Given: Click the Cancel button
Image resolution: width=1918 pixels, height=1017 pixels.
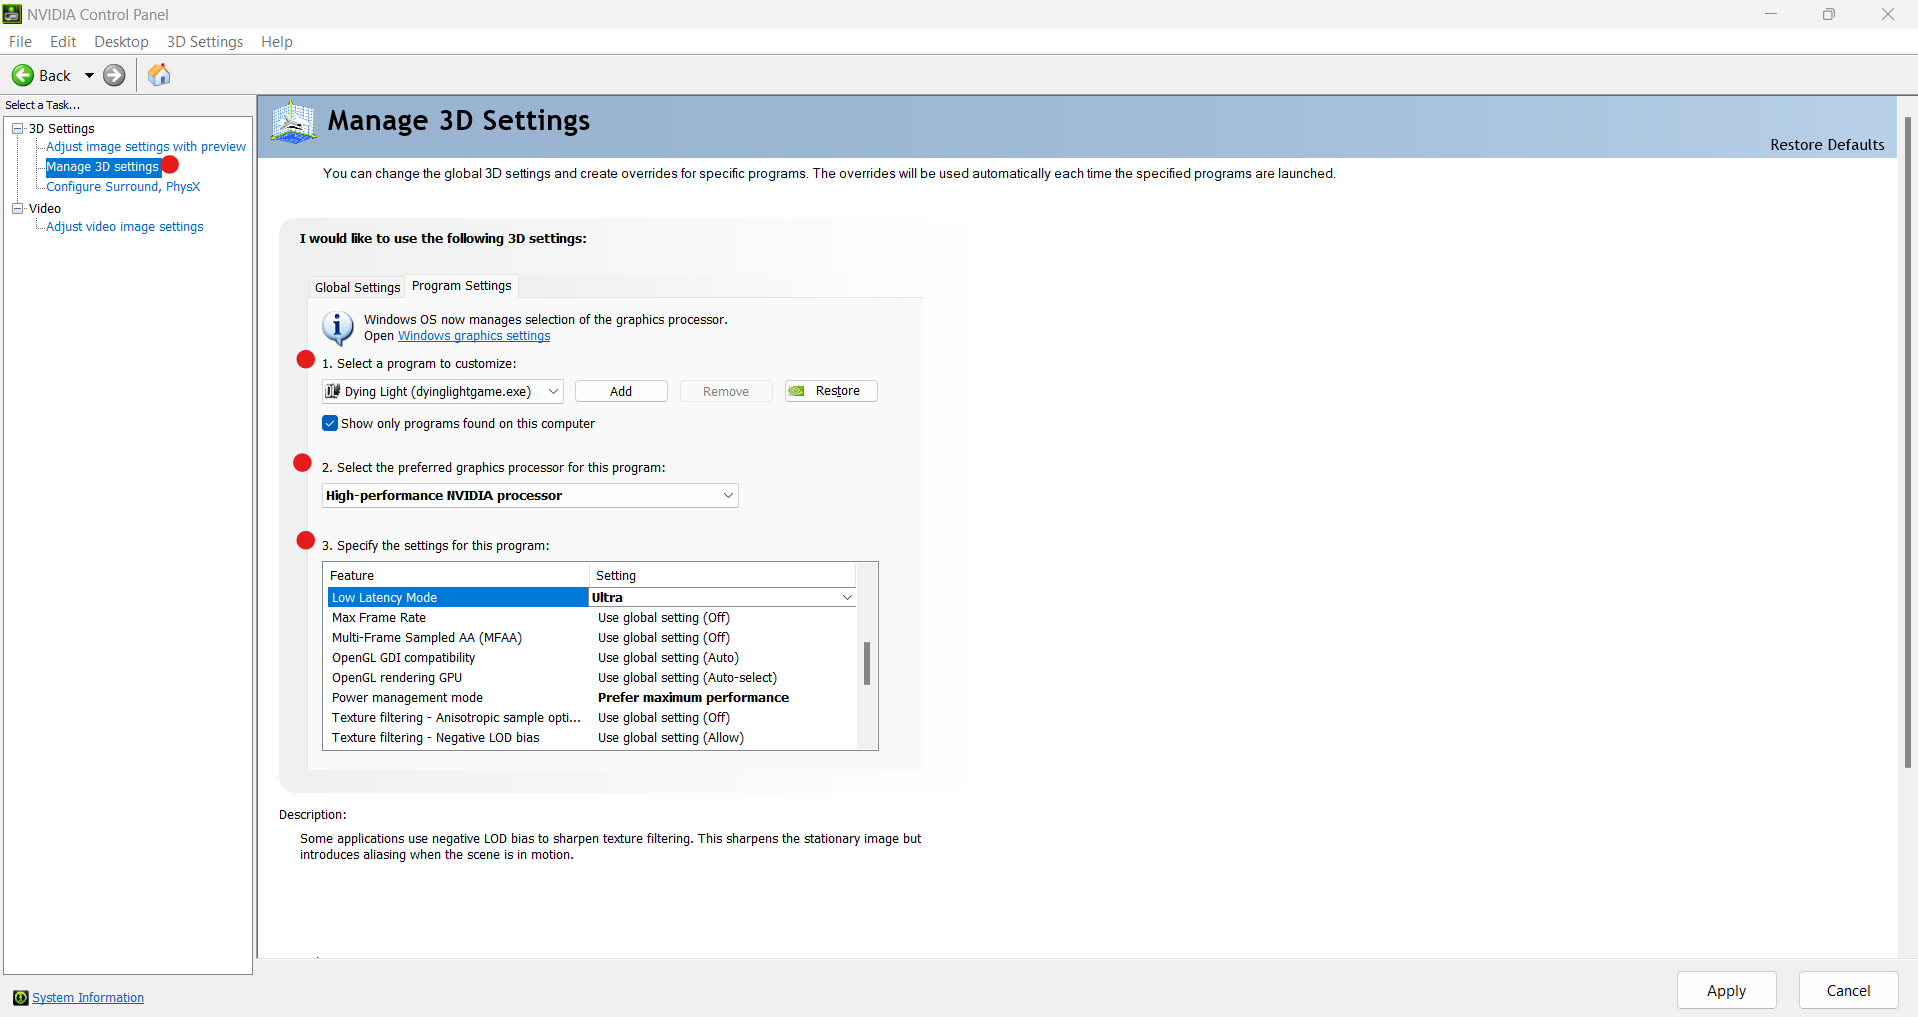Looking at the screenshot, I should click(1848, 990).
